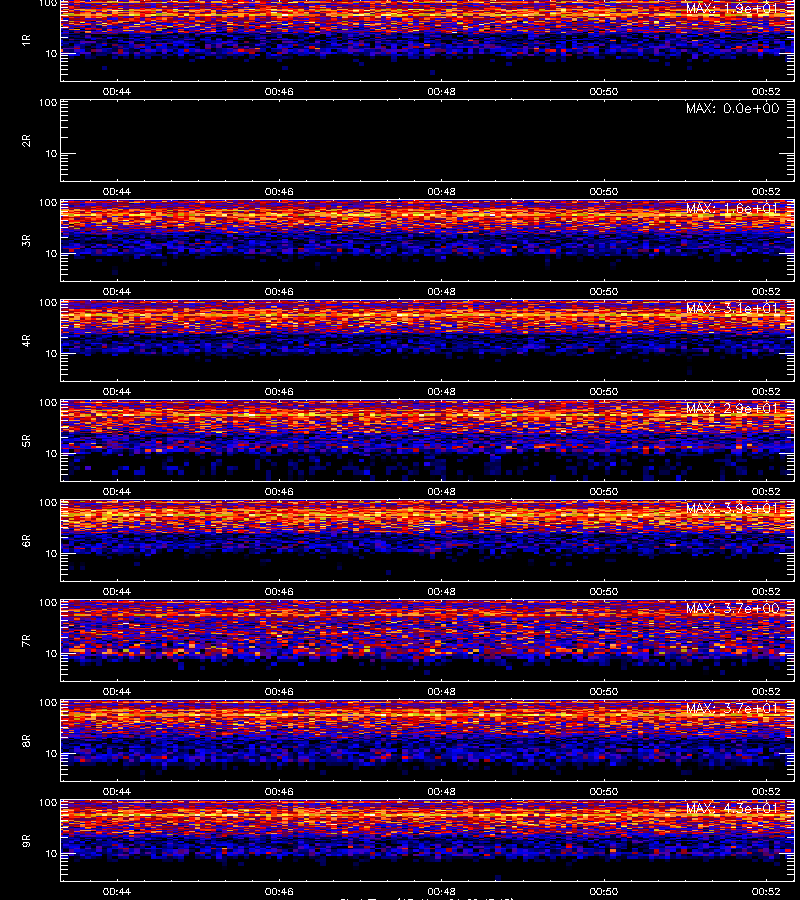Select the 7R axis label
The width and height of the screenshot is (800, 900).
coord(26,641)
